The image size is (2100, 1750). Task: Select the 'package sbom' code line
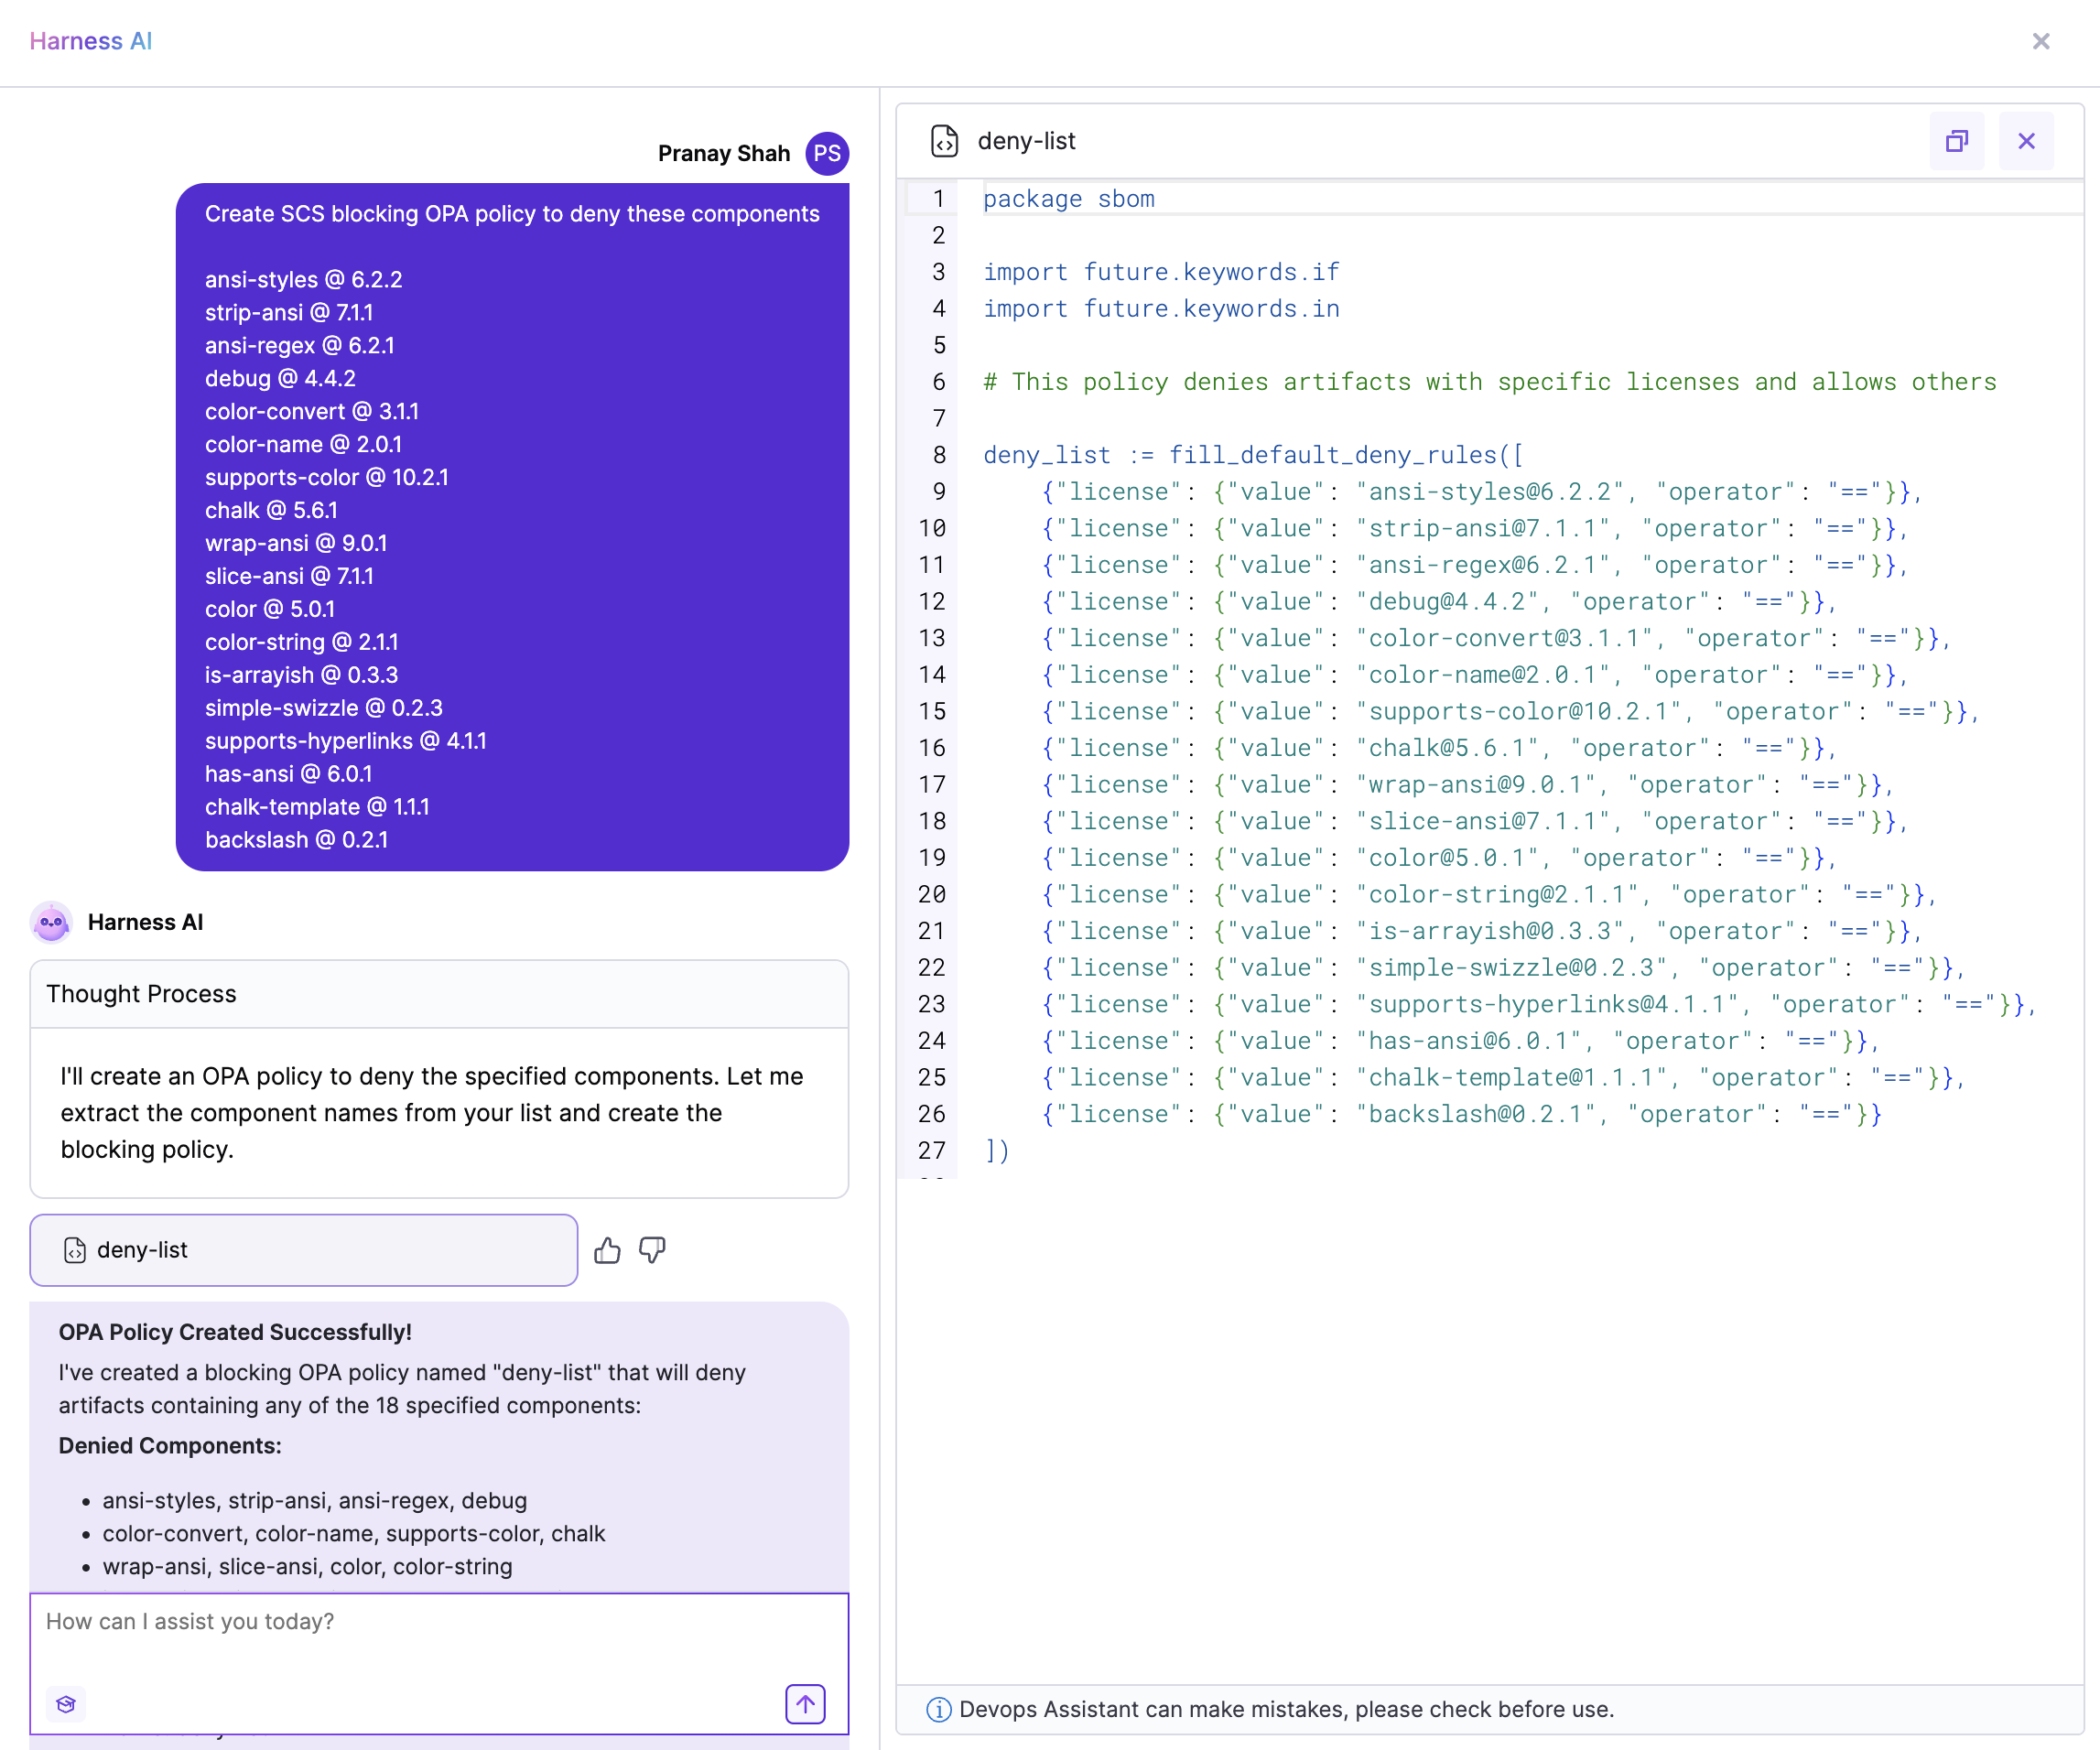click(x=1068, y=199)
